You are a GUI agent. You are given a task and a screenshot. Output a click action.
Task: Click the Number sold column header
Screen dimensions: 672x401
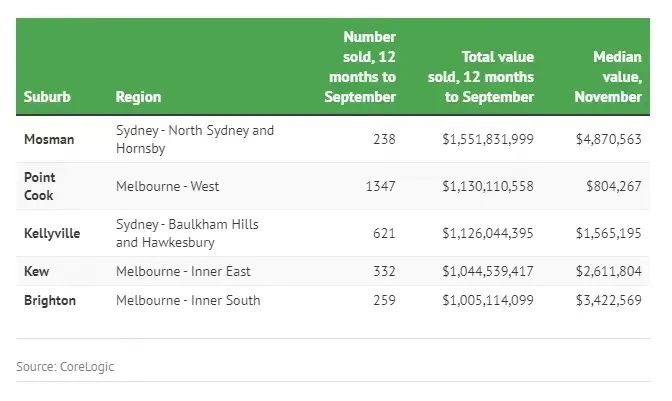point(360,67)
